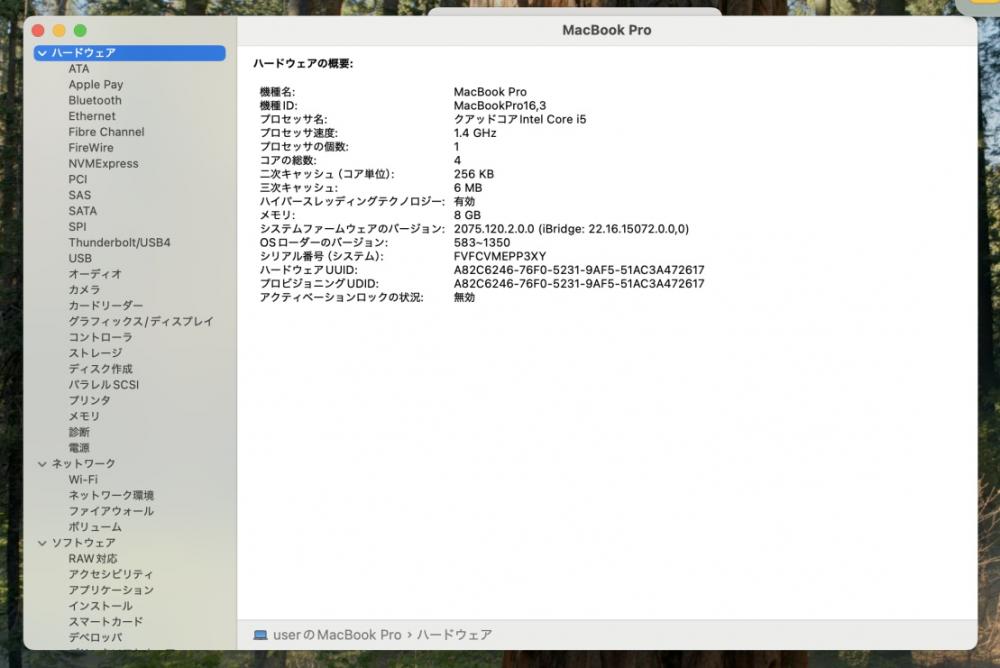Click the ハイパースレッディングテクノロジー label
The width and height of the screenshot is (1000, 668).
click(352, 202)
